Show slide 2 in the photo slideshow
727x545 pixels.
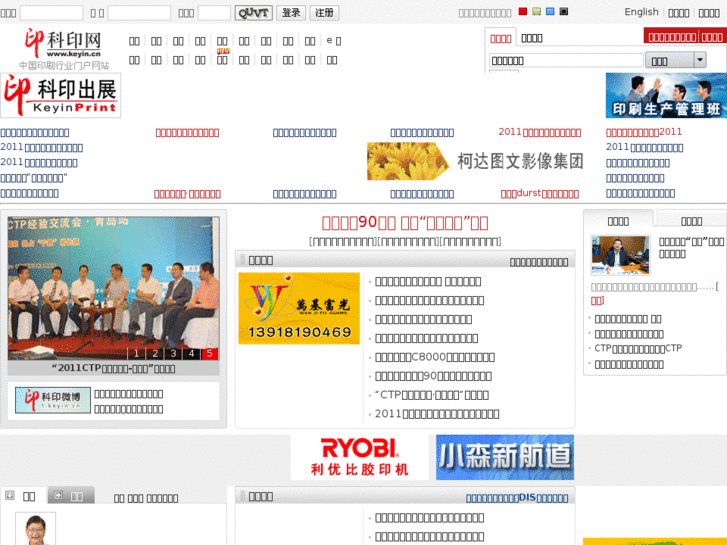155,353
